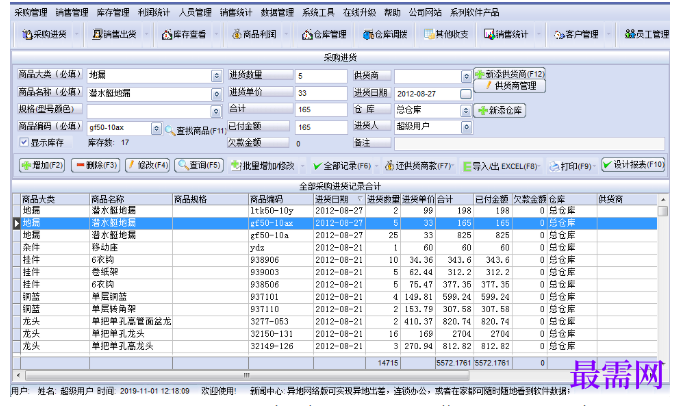Click 进货数量 input field
Screen dimensions: 682x406
(321, 76)
